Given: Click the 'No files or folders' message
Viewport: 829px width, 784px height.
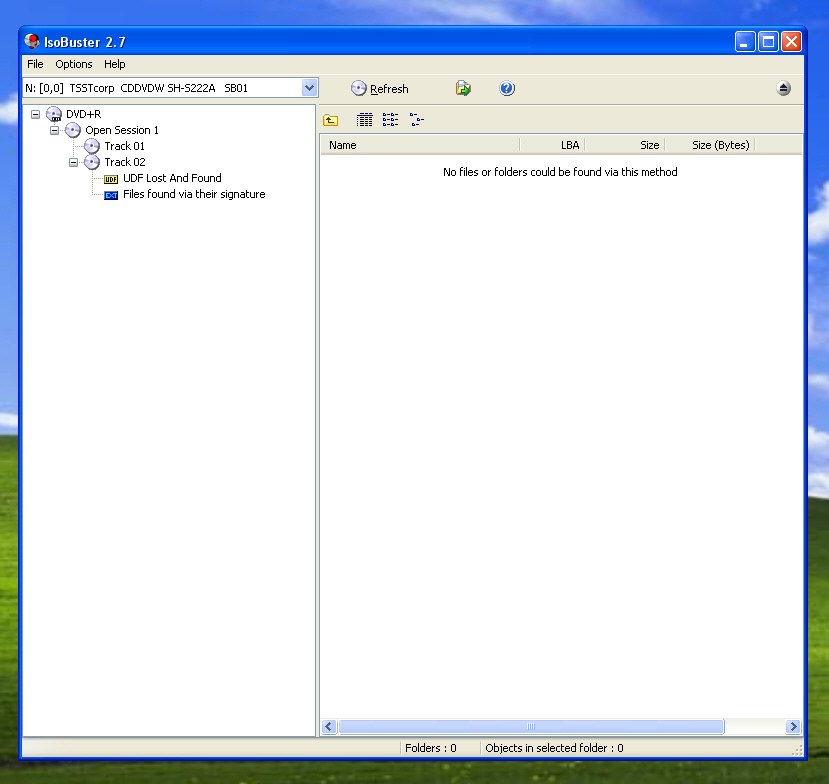Looking at the screenshot, I should click(x=560, y=172).
